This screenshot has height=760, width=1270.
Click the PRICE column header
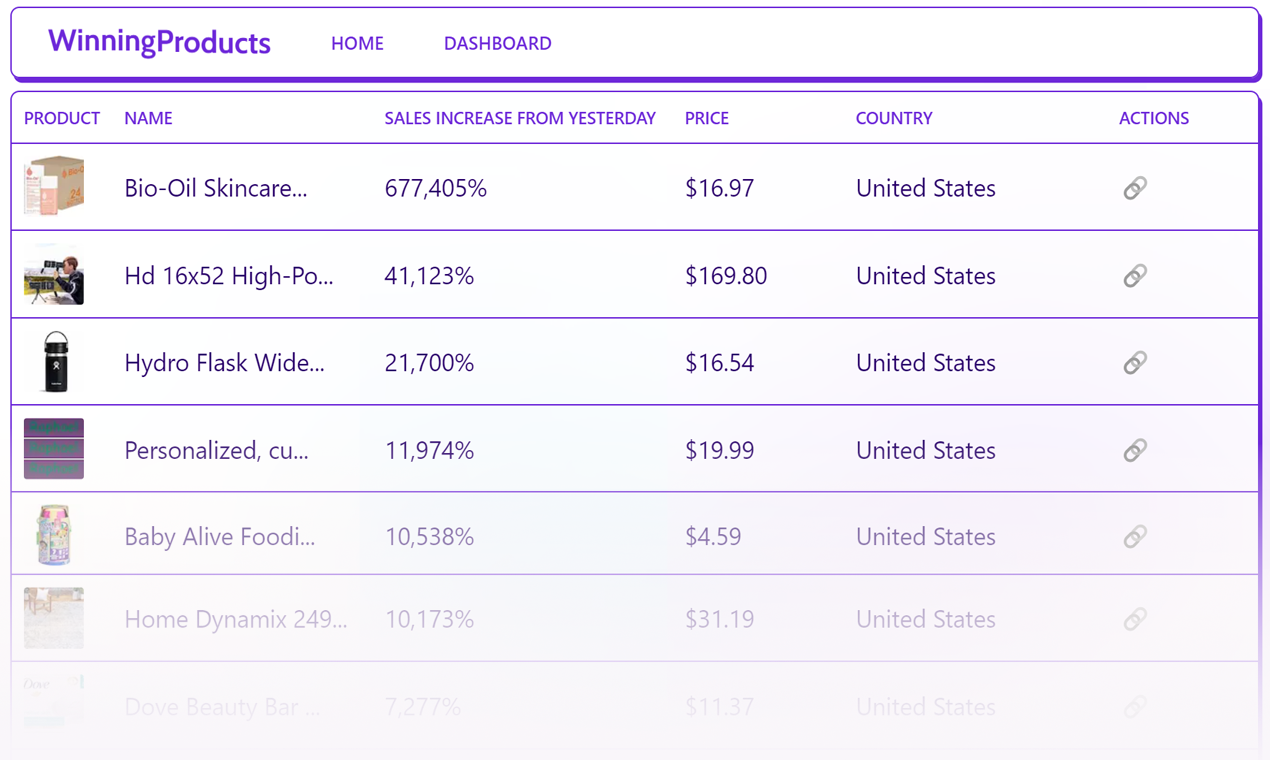707,118
